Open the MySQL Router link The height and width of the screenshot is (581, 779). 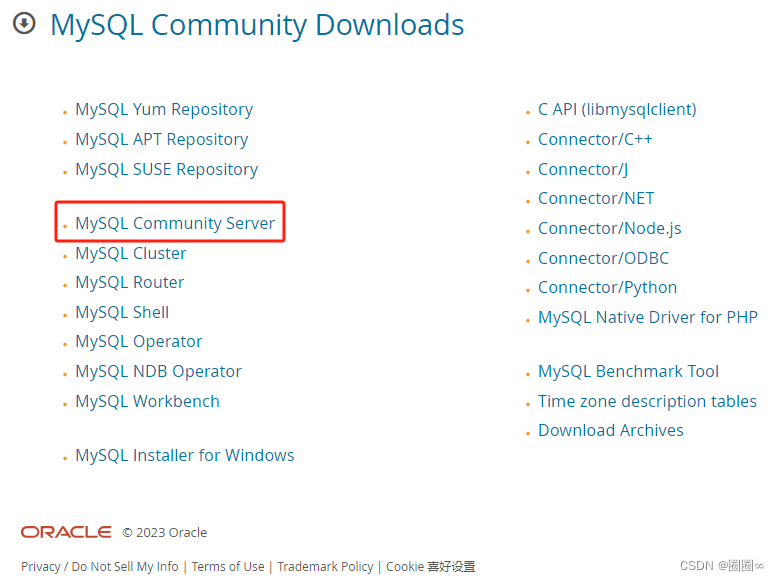(130, 282)
